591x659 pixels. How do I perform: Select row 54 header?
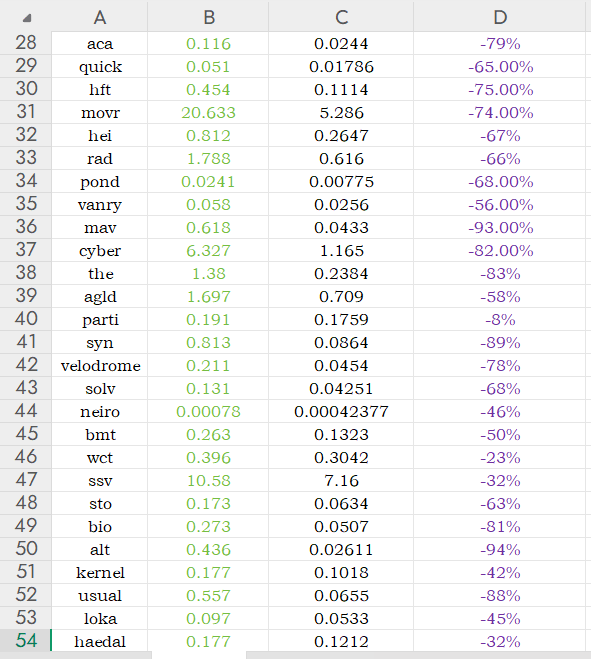(x=26, y=641)
